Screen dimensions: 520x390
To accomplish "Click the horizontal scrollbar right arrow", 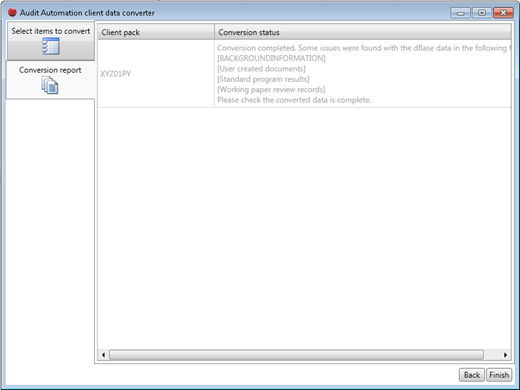I will [505, 355].
